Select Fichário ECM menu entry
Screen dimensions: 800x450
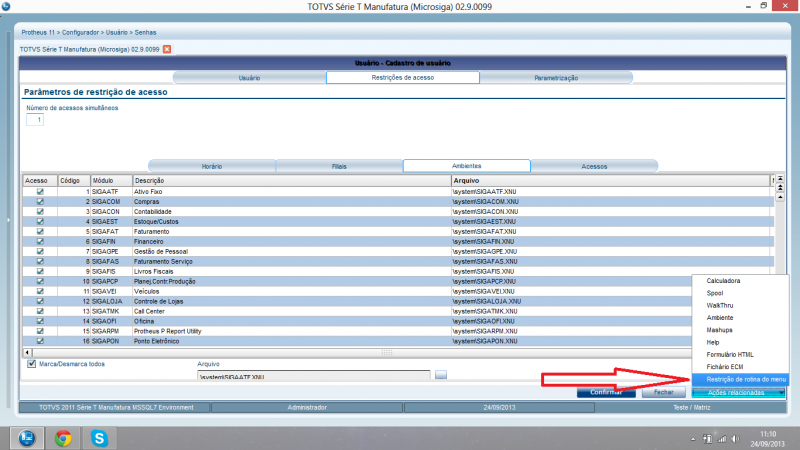(740, 367)
